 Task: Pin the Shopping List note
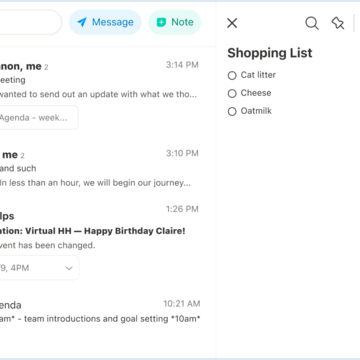pyautogui.click(x=338, y=23)
